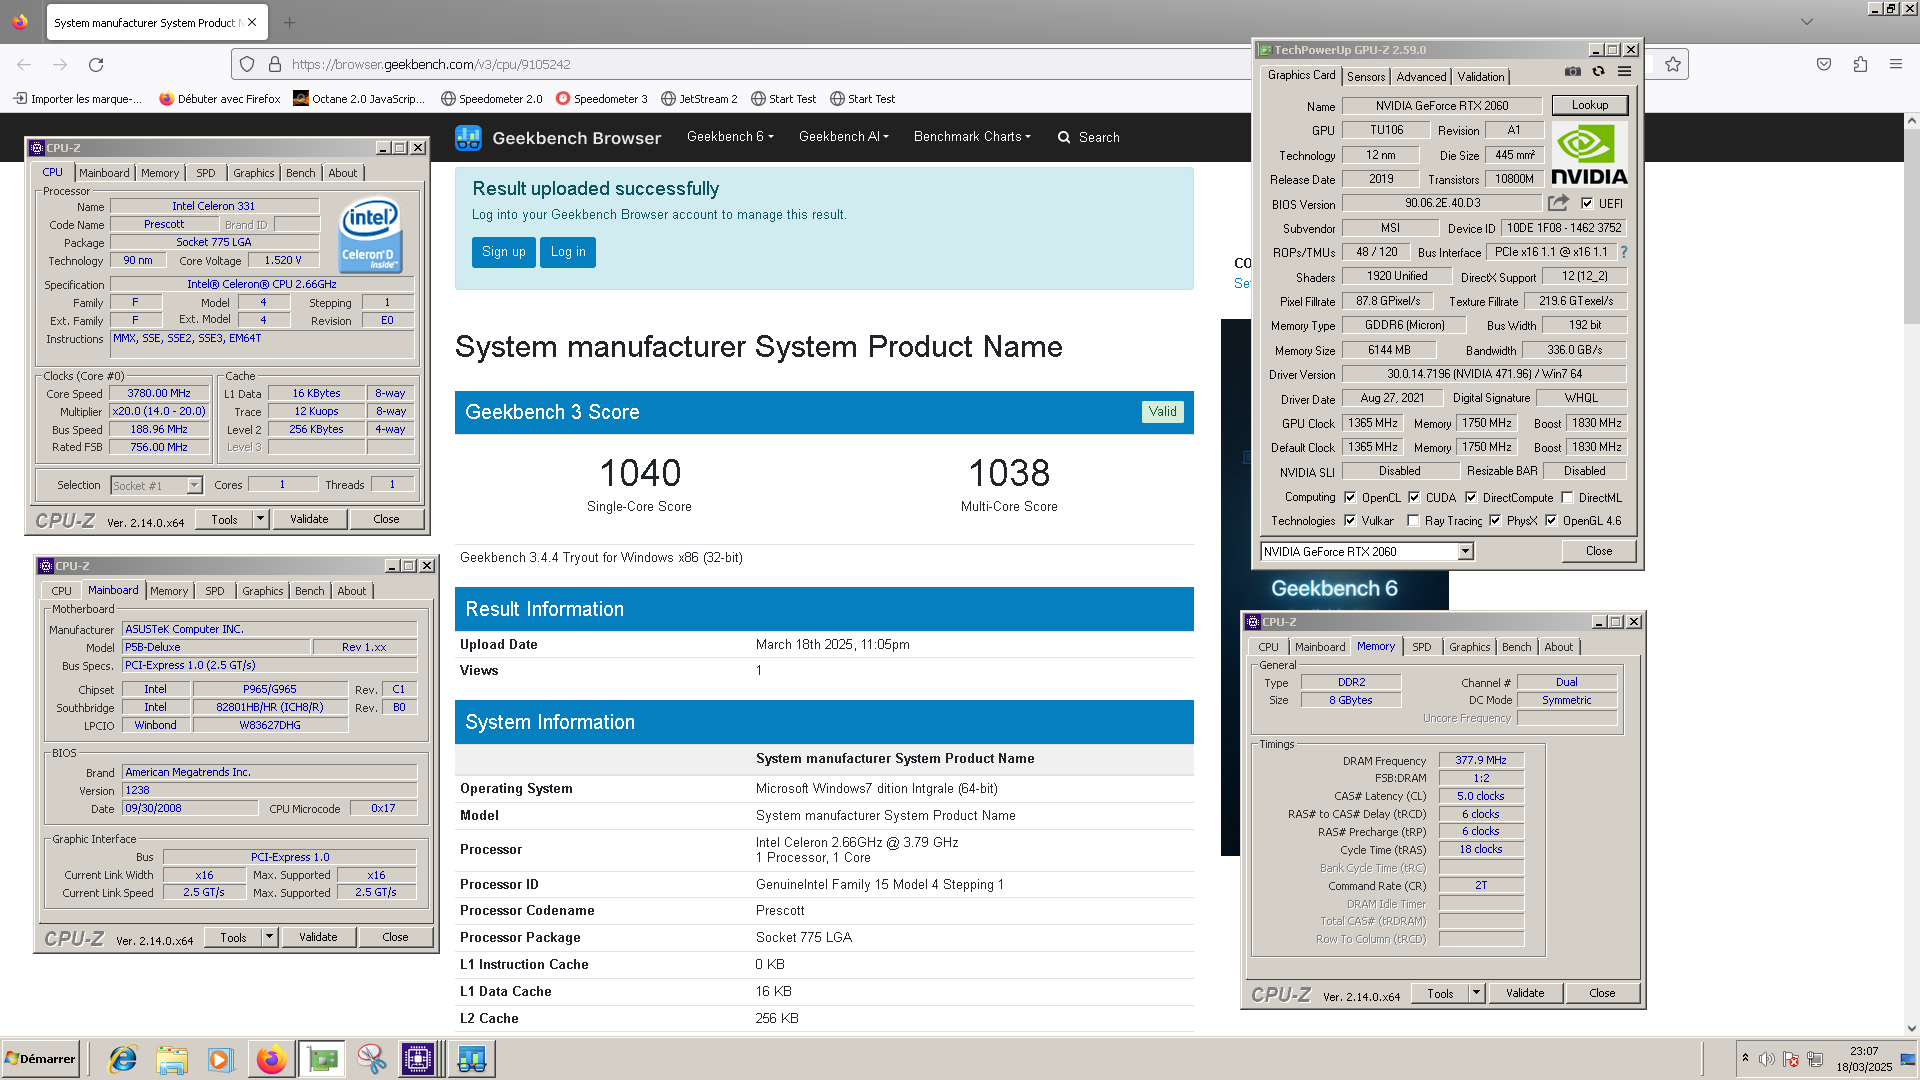Click the BIOS share/export icon in GPU-Z
The width and height of the screenshot is (1920, 1080).
1558,203
